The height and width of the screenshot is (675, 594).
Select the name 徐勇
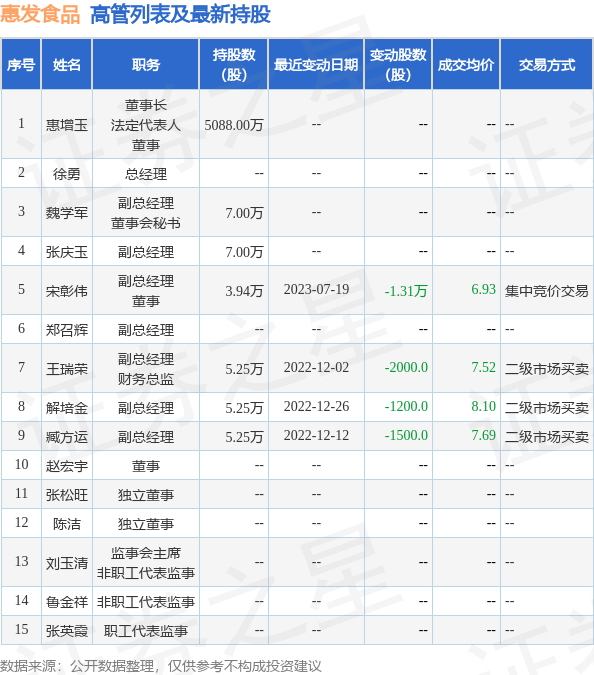pyautogui.click(x=67, y=173)
